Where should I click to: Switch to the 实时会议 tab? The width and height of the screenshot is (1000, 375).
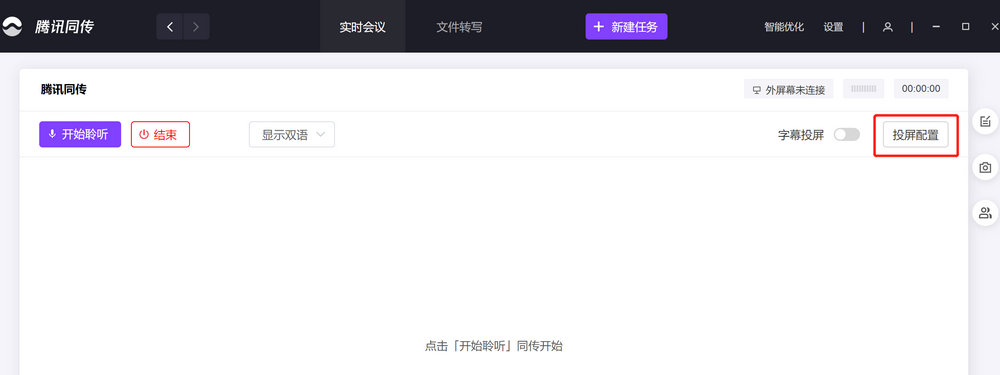coord(362,27)
